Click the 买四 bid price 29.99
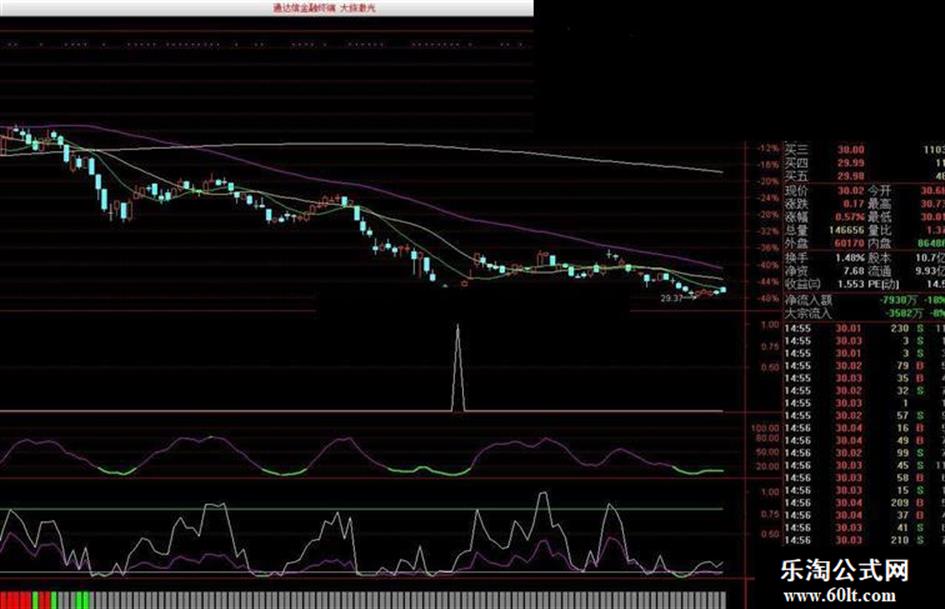The height and width of the screenshot is (609, 945). point(851,163)
